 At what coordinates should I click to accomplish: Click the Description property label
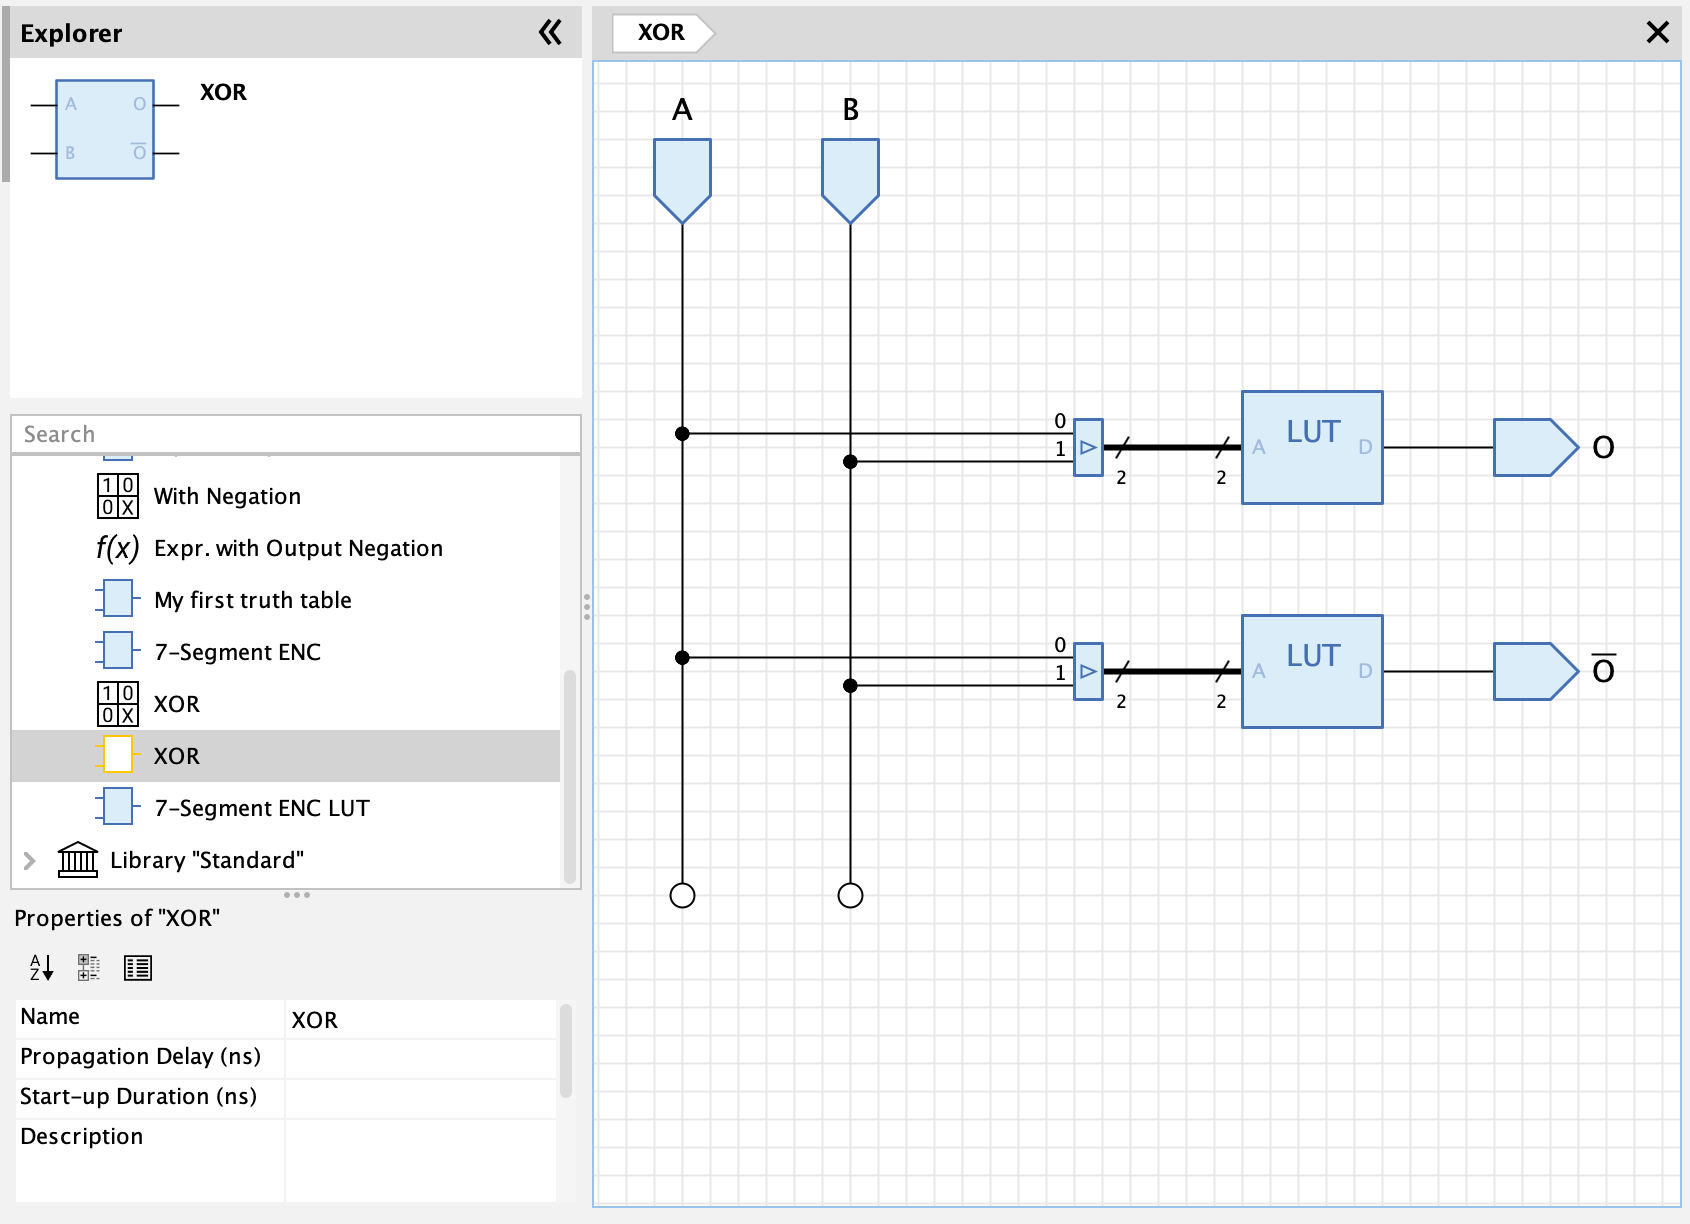tap(82, 1137)
